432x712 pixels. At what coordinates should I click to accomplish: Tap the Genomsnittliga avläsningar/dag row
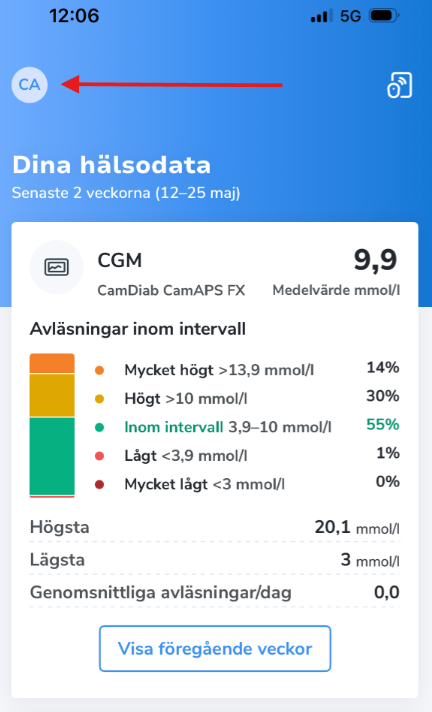click(215, 593)
